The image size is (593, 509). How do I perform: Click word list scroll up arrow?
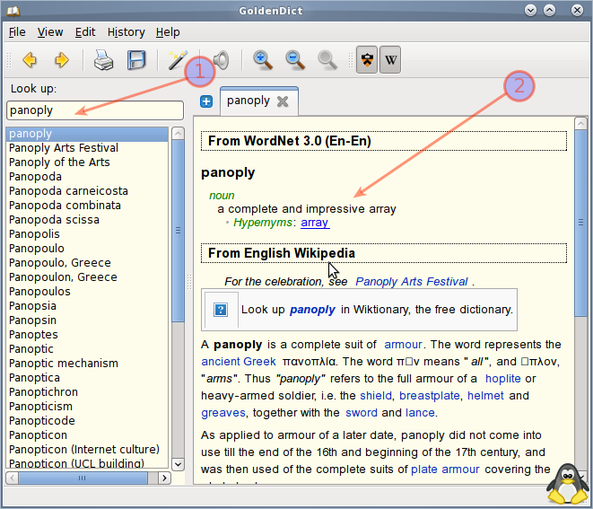click(178, 133)
